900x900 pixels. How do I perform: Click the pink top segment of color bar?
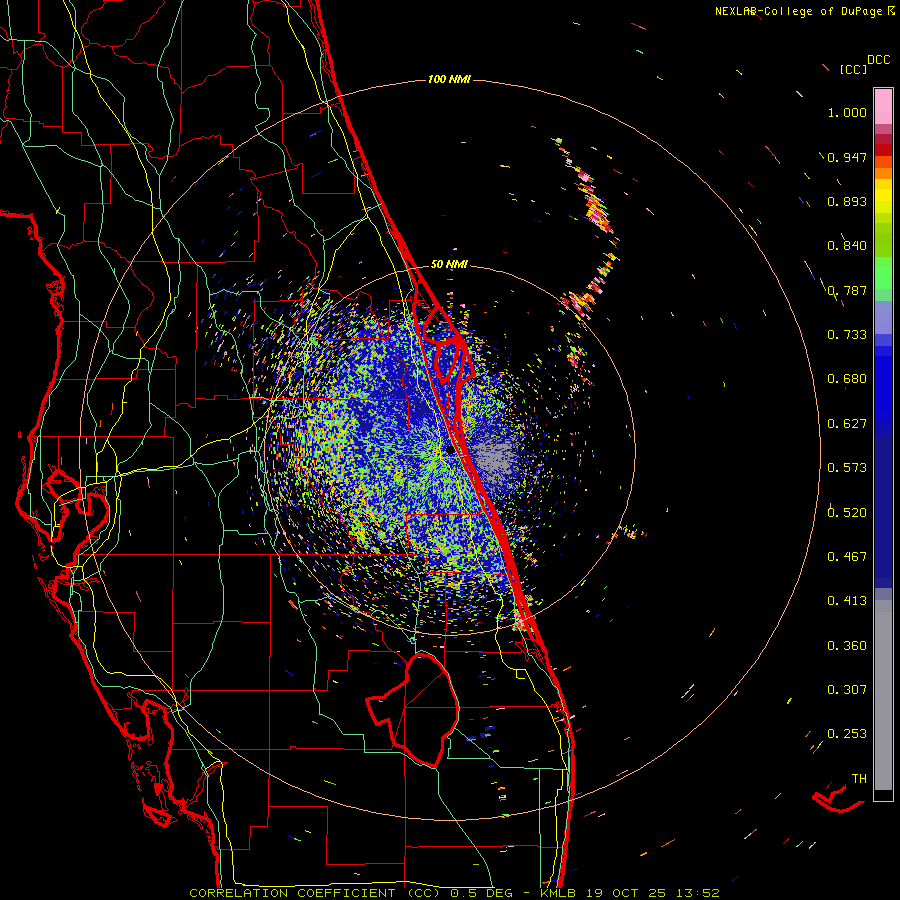[883, 107]
